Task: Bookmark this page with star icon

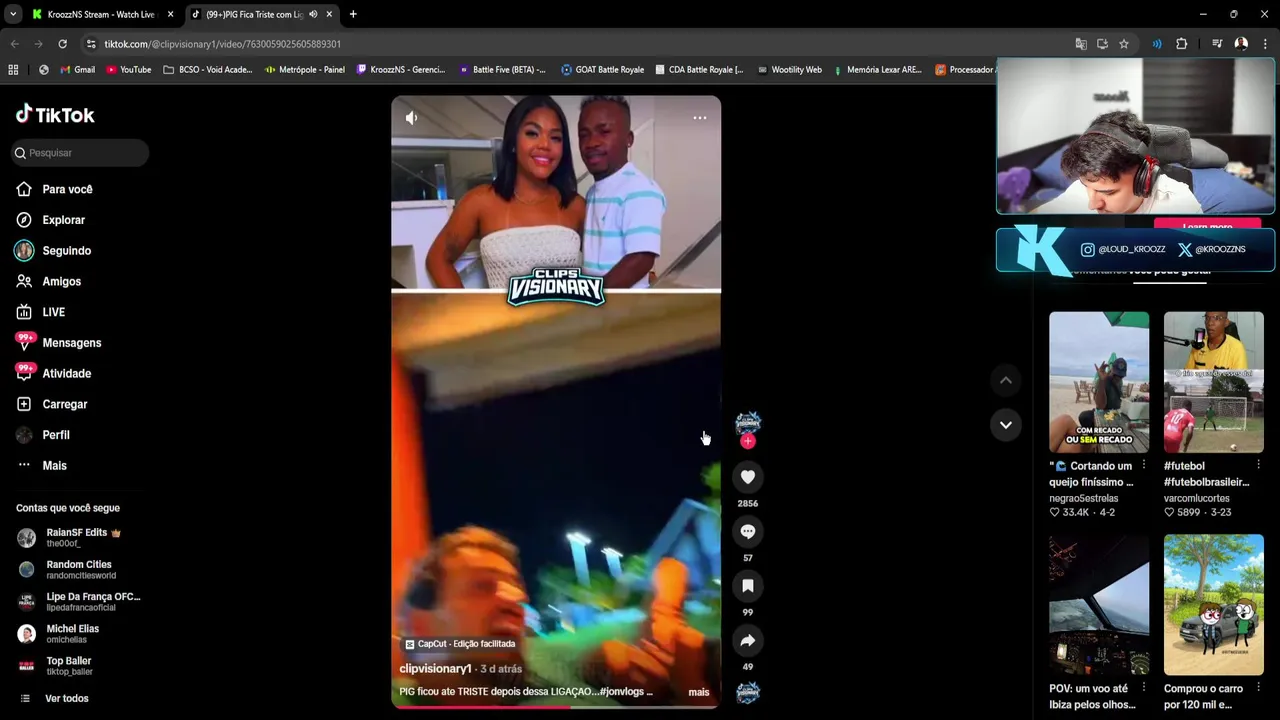Action: [x=1124, y=44]
